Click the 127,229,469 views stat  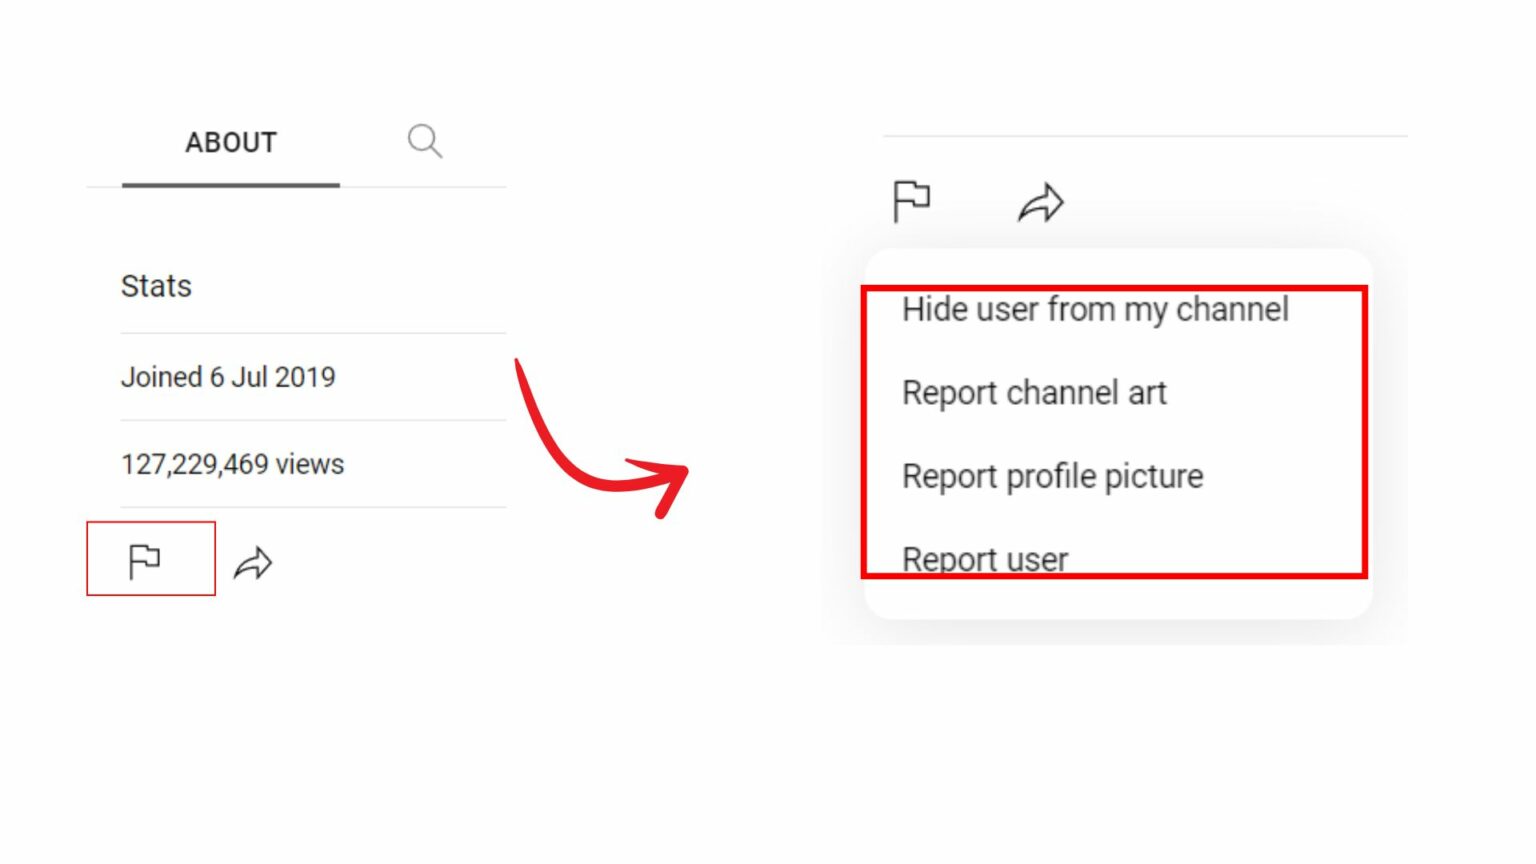[x=232, y=463]
